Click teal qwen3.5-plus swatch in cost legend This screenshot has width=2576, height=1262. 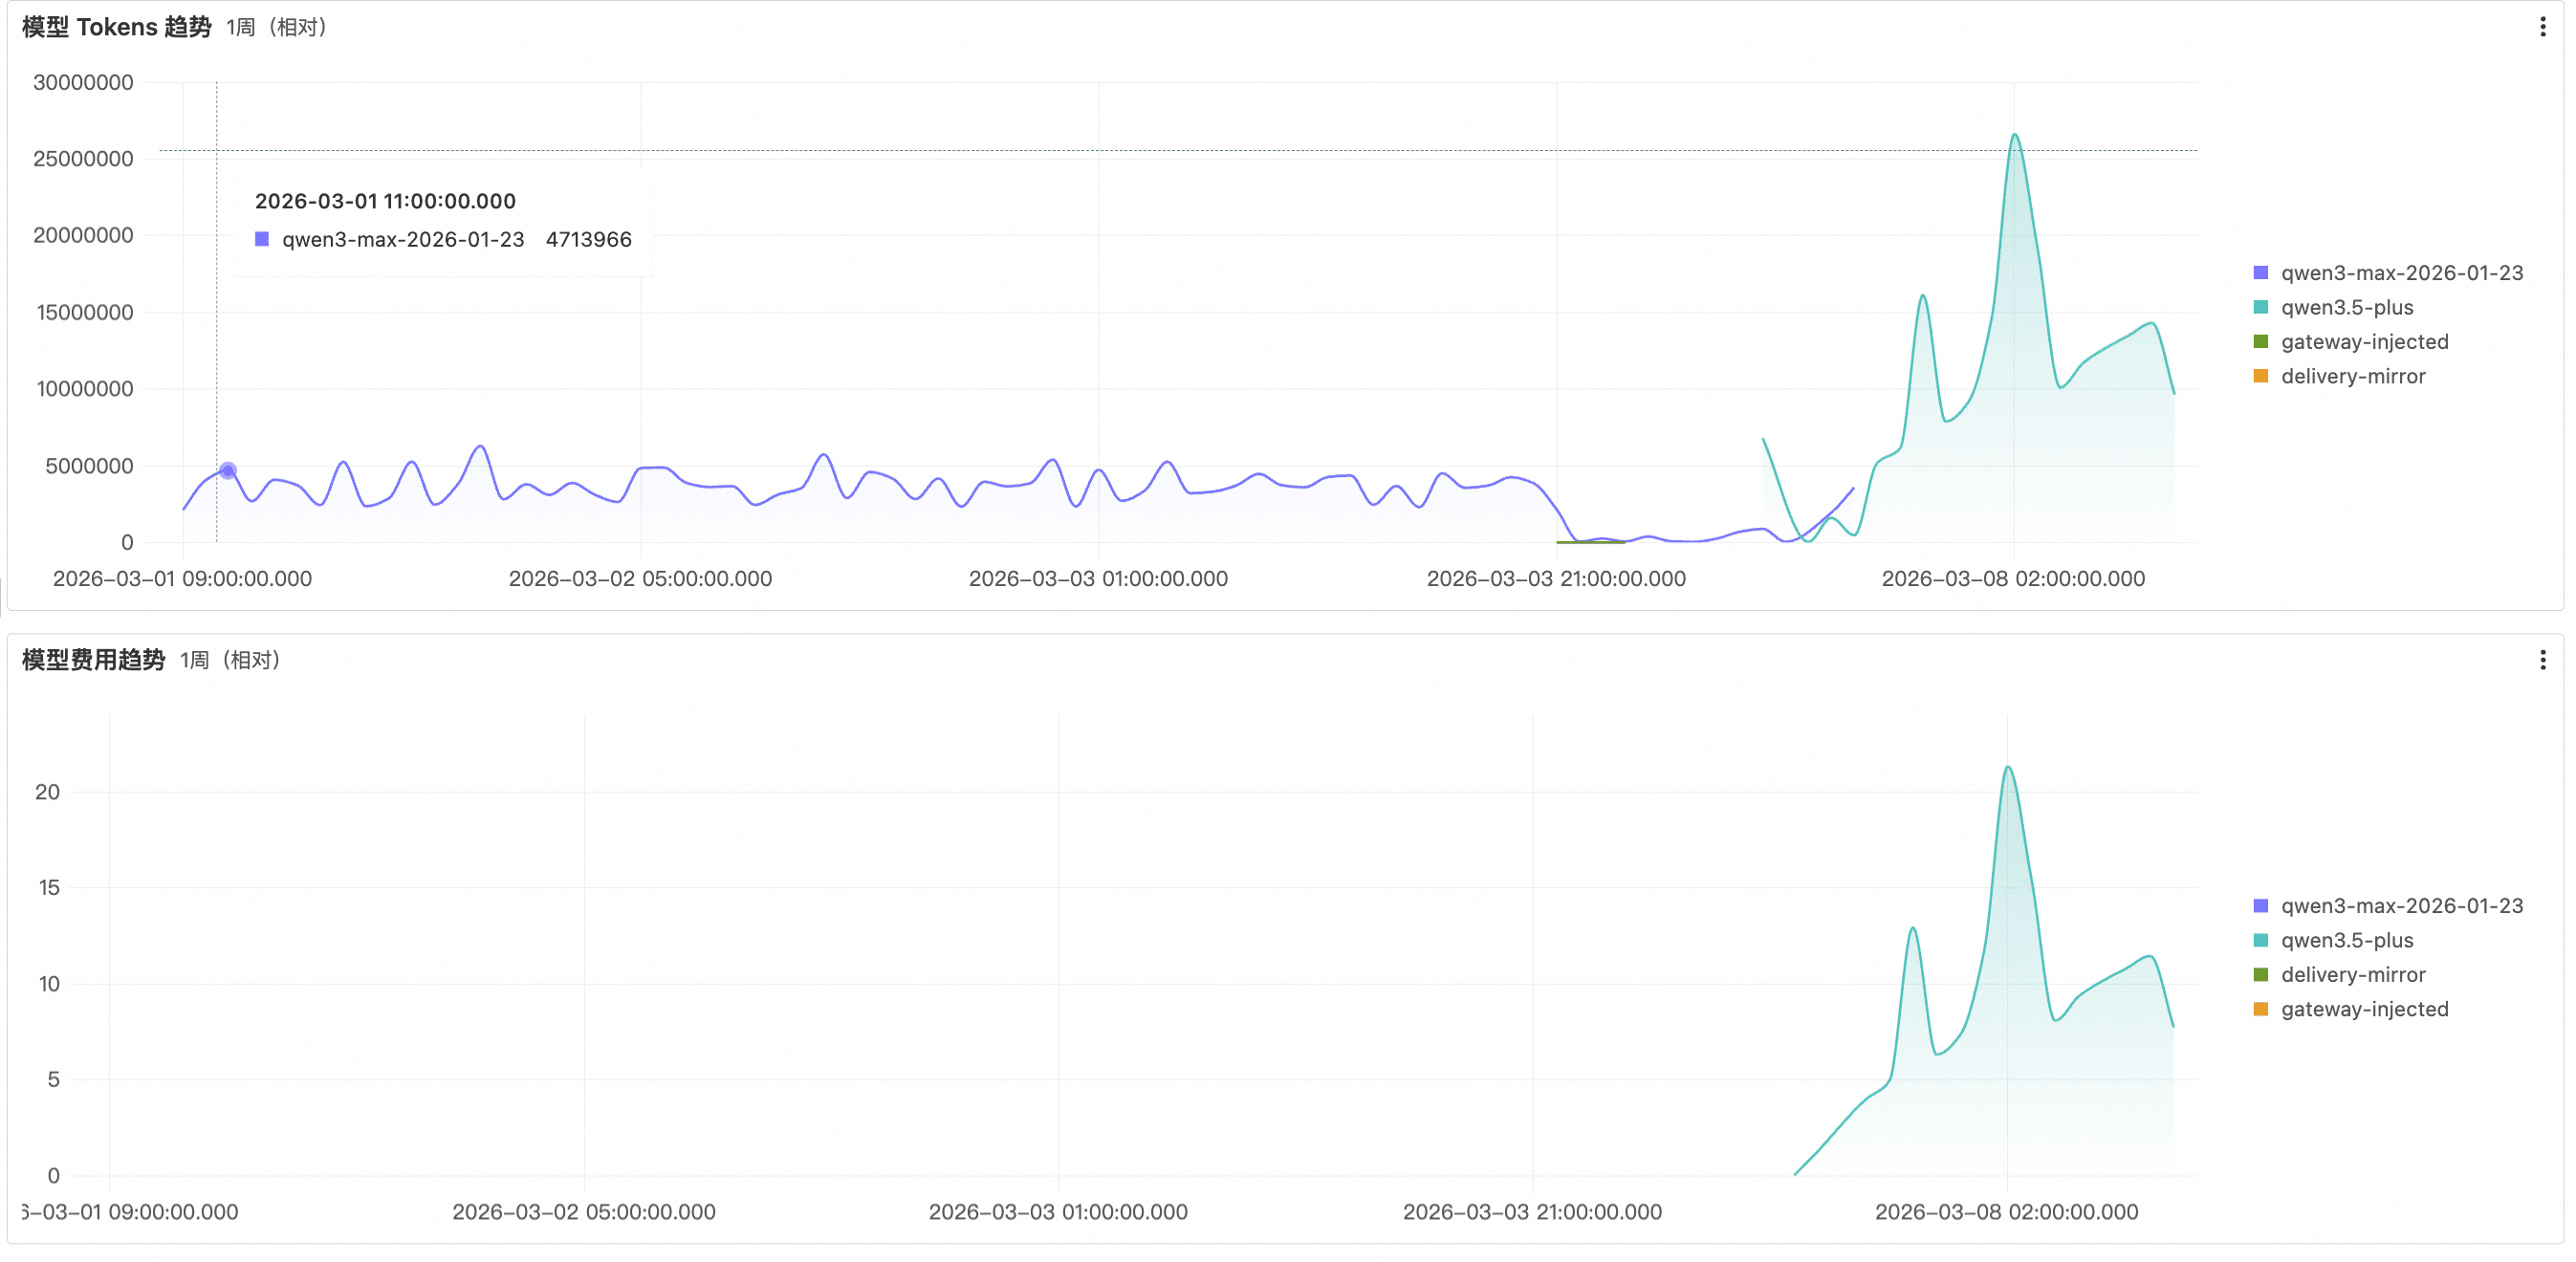coord(2260,941)
